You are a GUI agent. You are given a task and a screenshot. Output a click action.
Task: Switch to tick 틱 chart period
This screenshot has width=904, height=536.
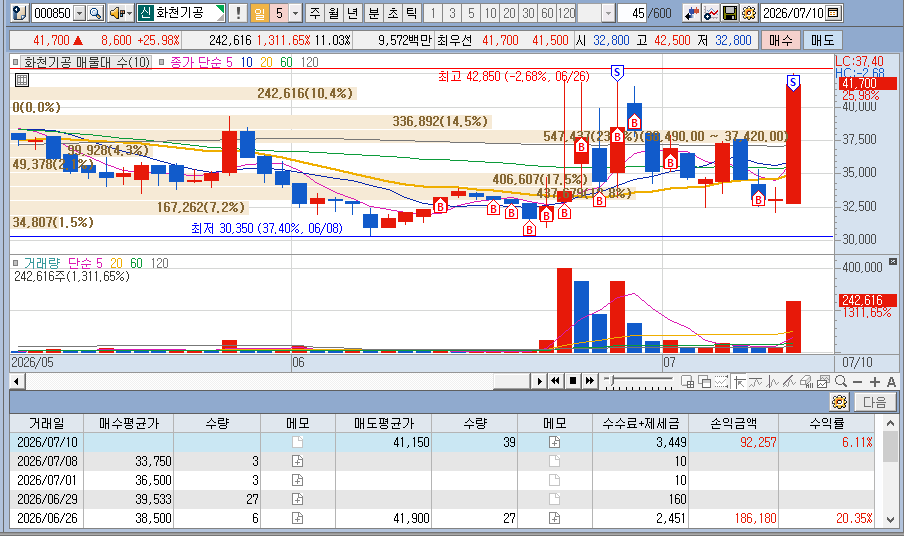[412, 13]
